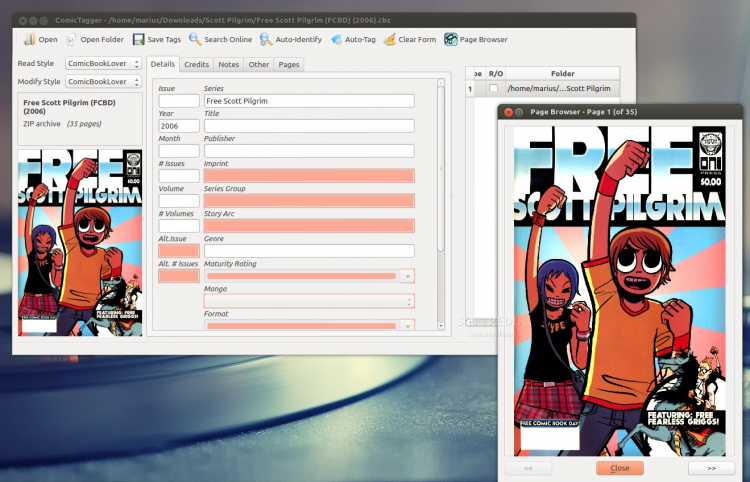Close the Page Browser with Close button
The width and height of the screenshot is (750, 482).
(x=620, y=468)
